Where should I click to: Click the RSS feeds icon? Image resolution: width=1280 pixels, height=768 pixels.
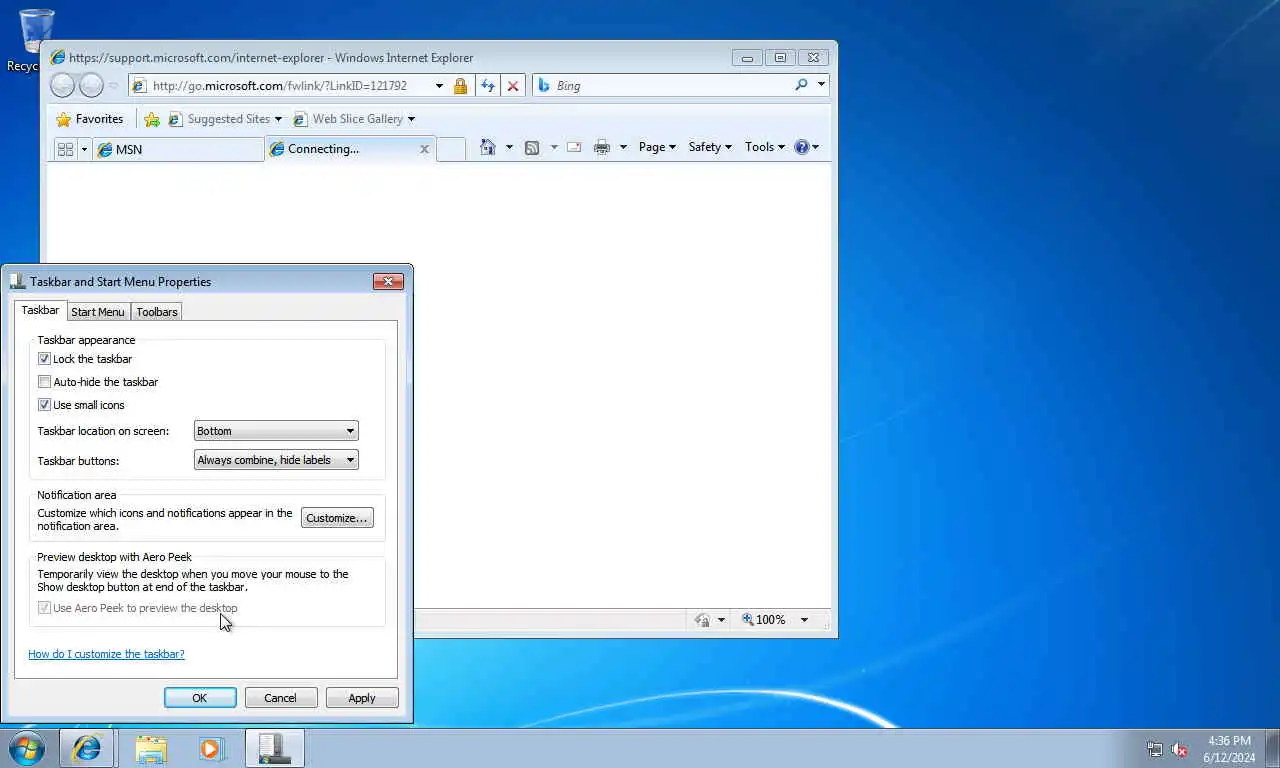click(532, 147)
